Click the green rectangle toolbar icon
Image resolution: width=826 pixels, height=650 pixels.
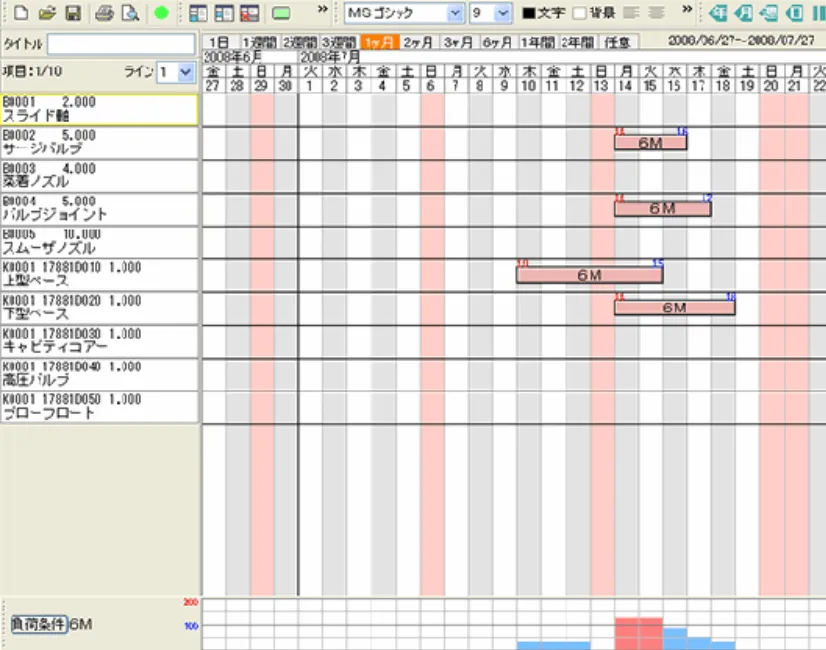pos(281,14)
